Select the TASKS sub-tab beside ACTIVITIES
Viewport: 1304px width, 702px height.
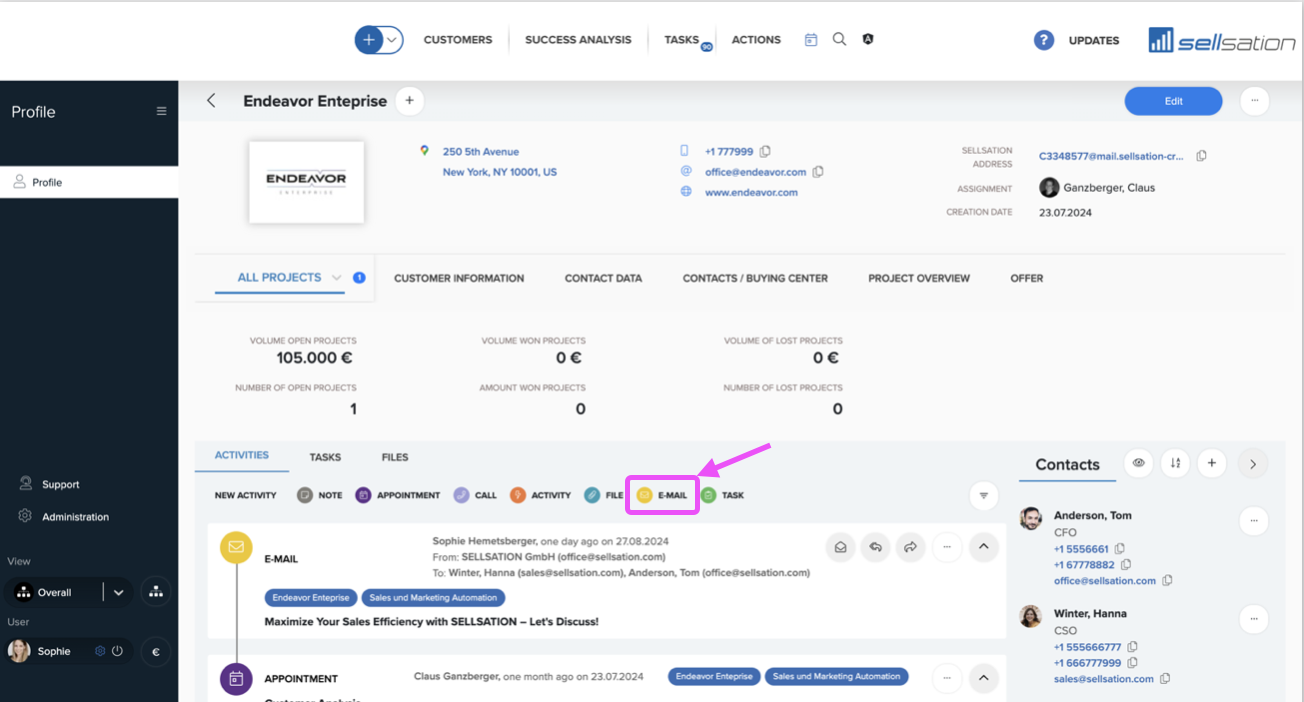[325, 457]
